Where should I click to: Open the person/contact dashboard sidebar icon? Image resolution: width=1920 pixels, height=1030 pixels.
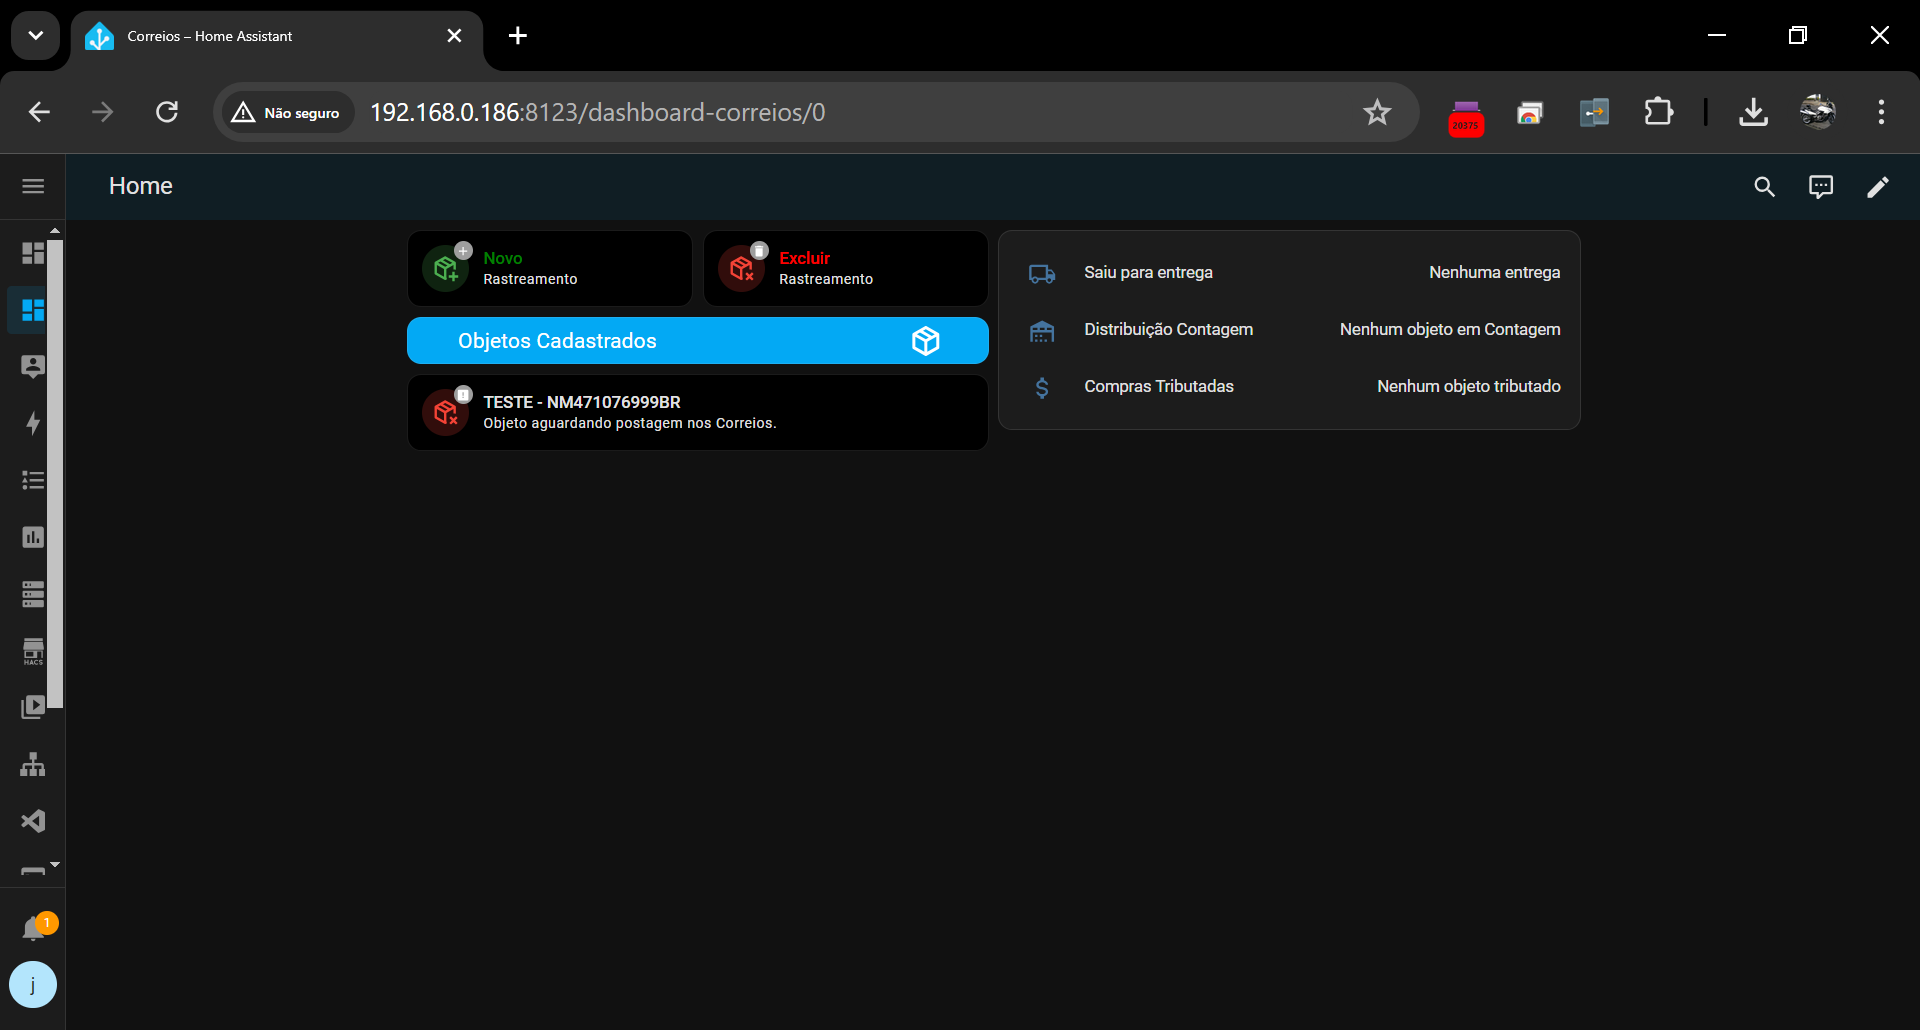(x=33, y=366)
